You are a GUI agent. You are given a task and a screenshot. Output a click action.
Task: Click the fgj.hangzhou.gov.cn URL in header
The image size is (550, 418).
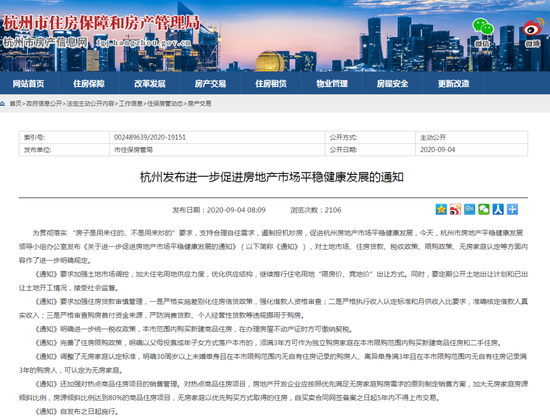coord(143,43)
